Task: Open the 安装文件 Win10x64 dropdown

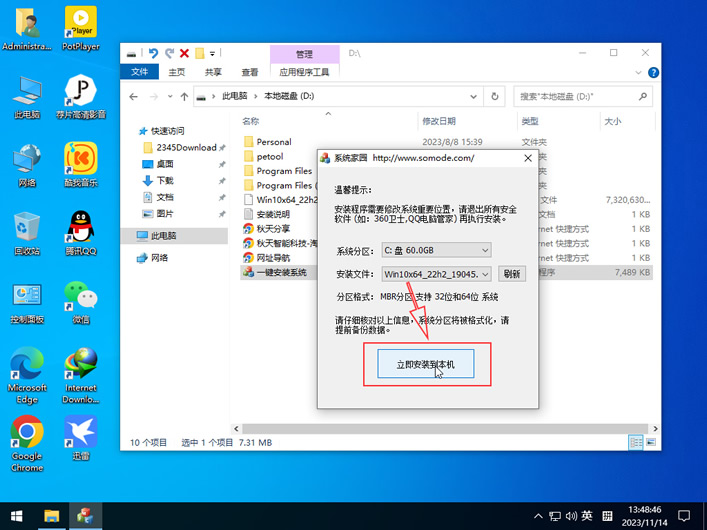Action: click(436, 274)
